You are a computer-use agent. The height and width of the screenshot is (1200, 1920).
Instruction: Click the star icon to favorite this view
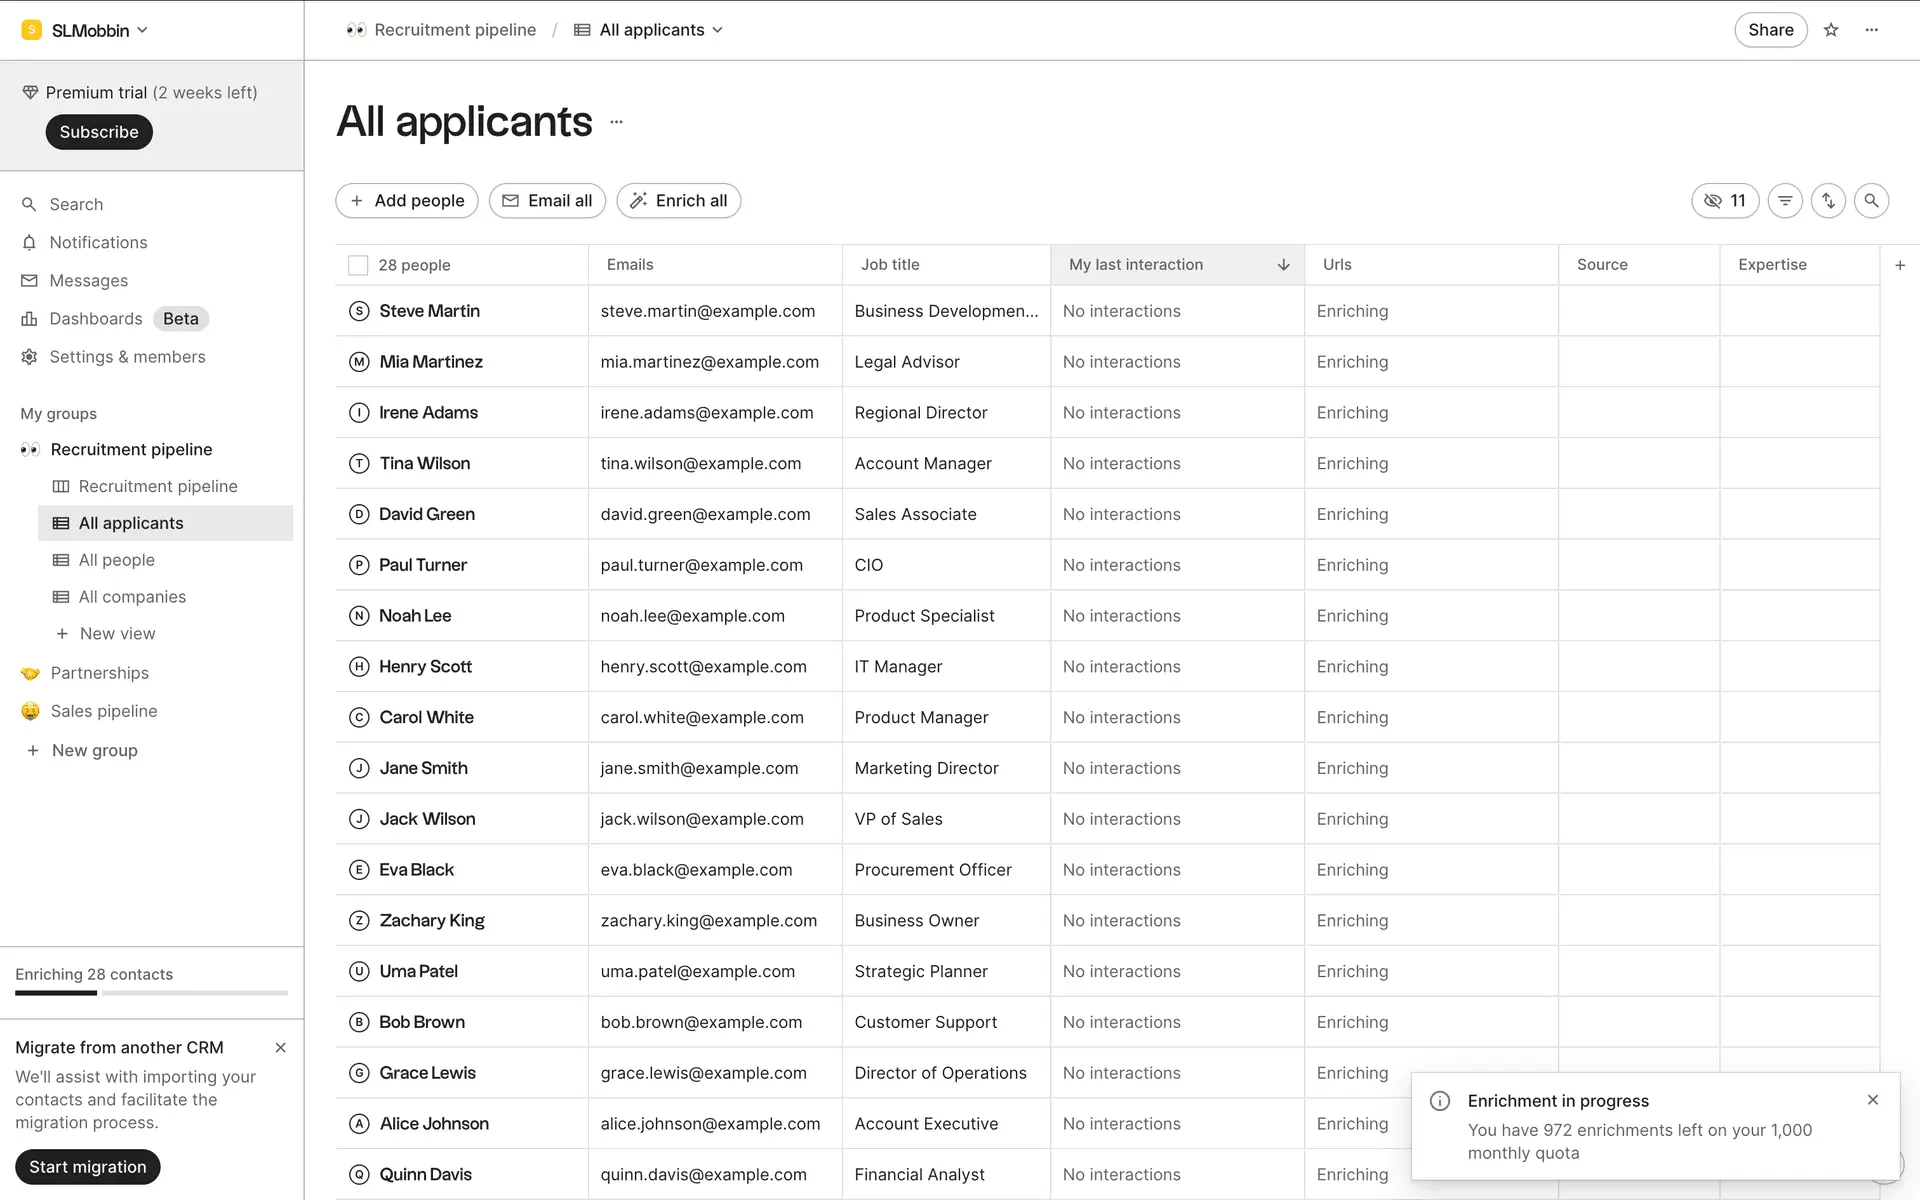tap(1831, 30)
